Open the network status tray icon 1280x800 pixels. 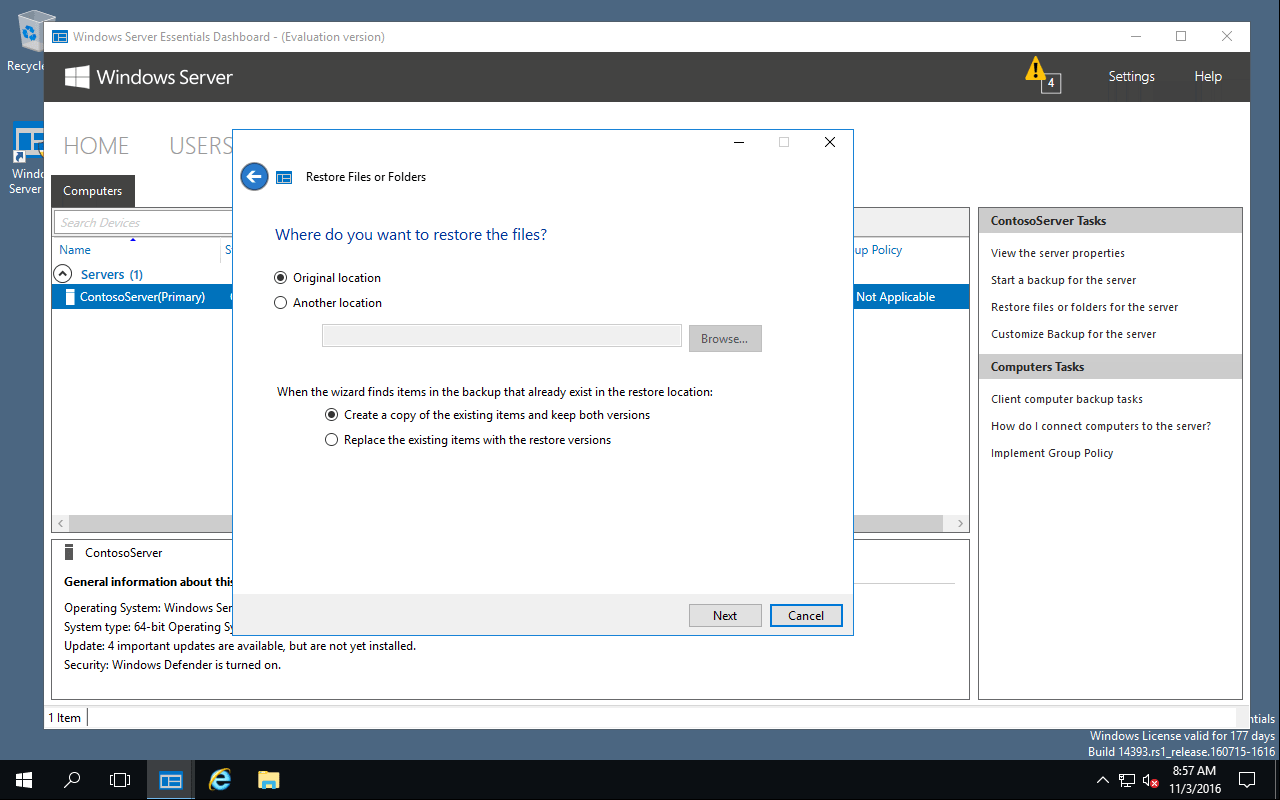[x=1127, y=780]
